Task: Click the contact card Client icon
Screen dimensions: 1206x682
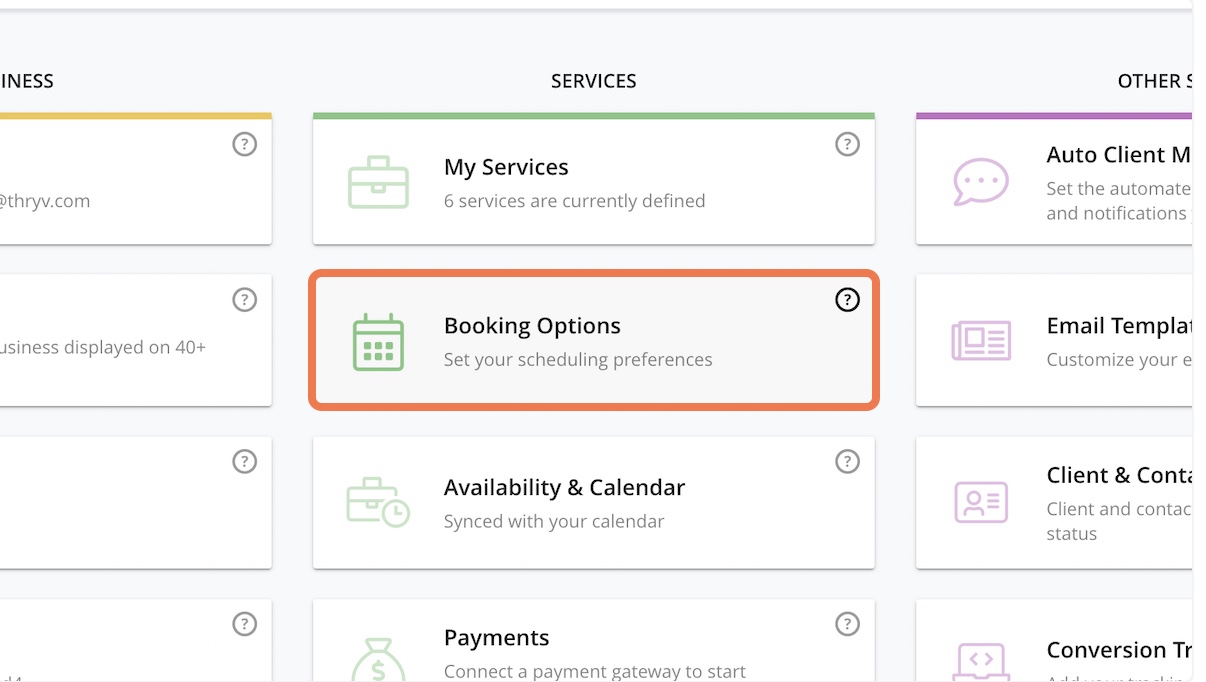Action: pyautogui.click(x=981, y=502)
